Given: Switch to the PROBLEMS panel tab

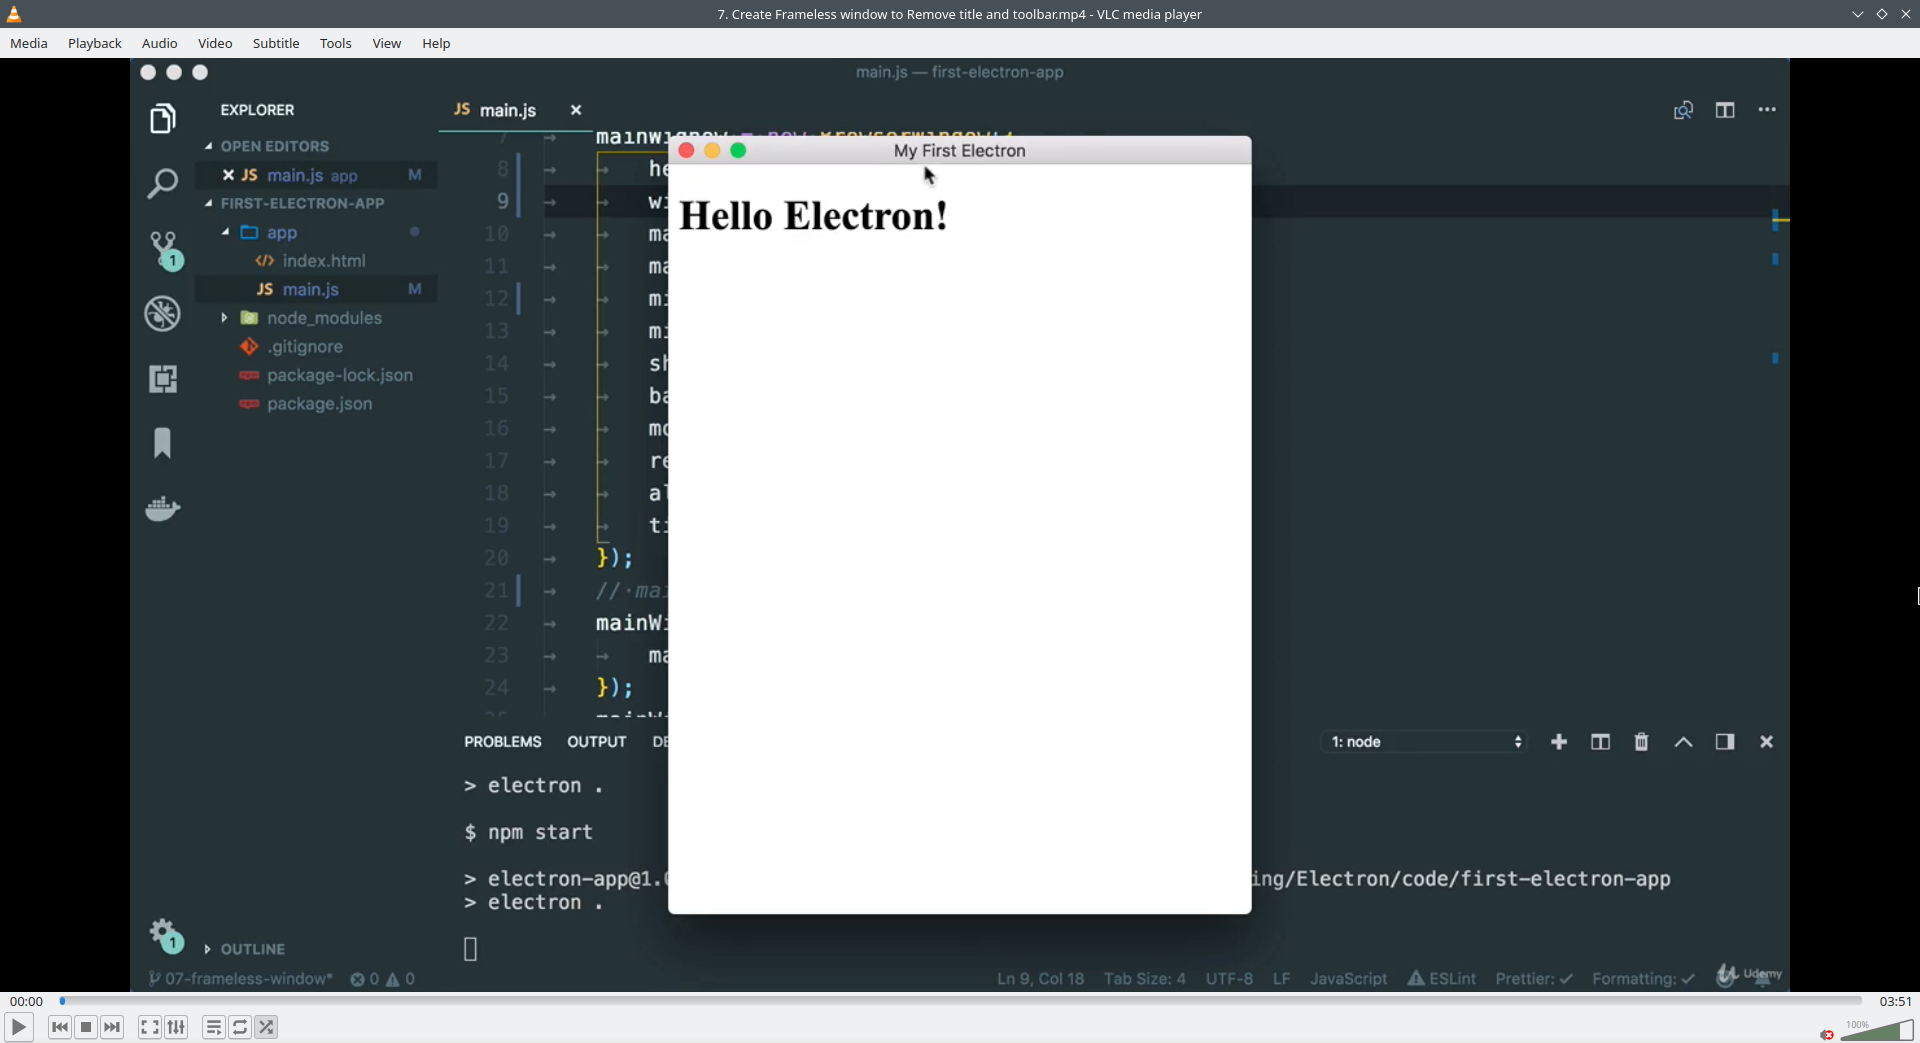Looking at the screenshot, I should point(503,742).
